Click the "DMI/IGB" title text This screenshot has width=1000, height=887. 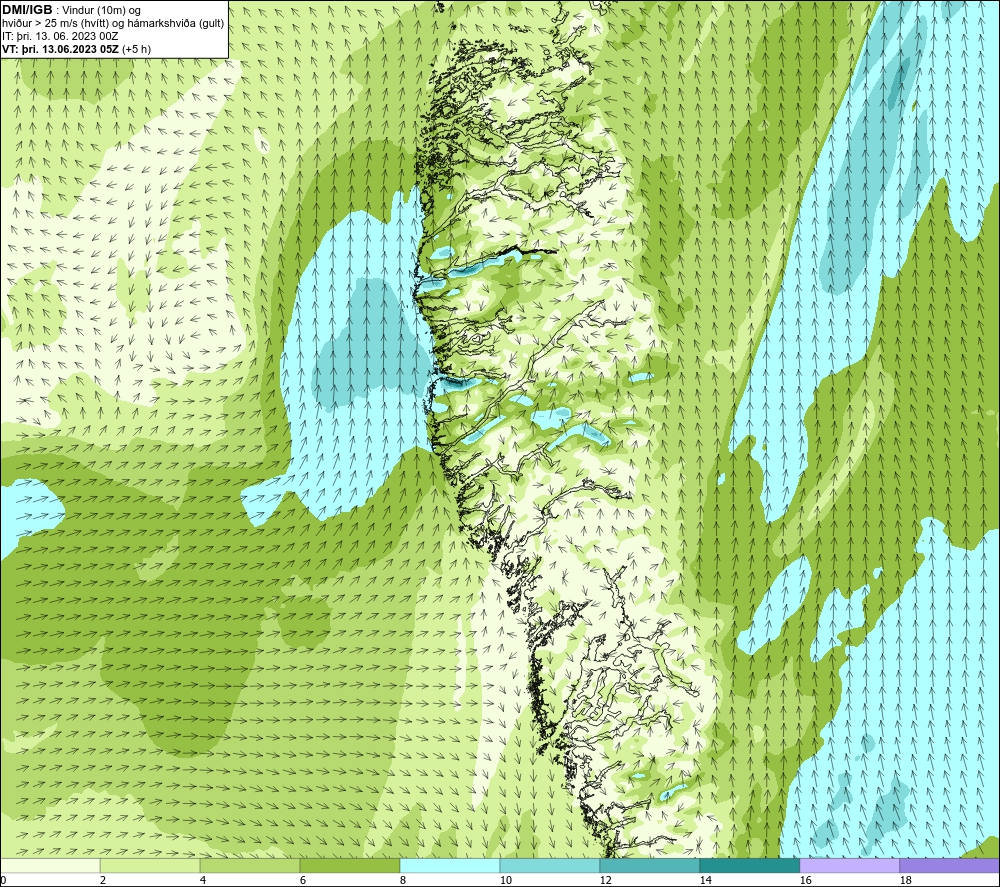27,10
